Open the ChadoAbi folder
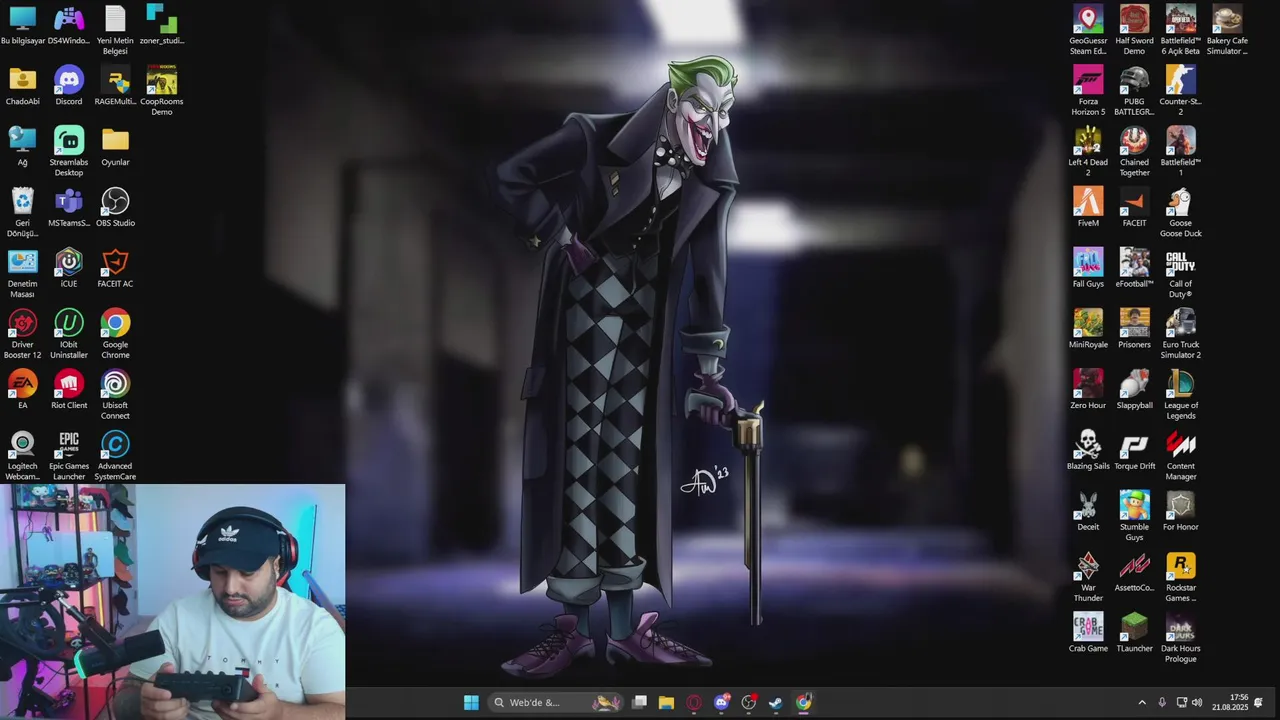The width and height of the screenshot is (1280, 720). click(x=22, y=86)
